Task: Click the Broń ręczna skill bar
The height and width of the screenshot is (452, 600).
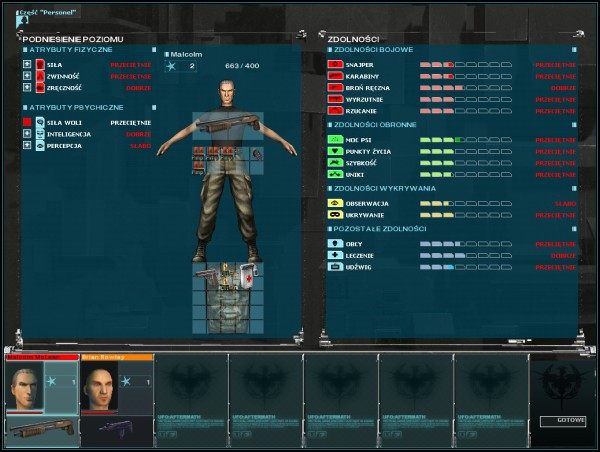Action: 465,88
